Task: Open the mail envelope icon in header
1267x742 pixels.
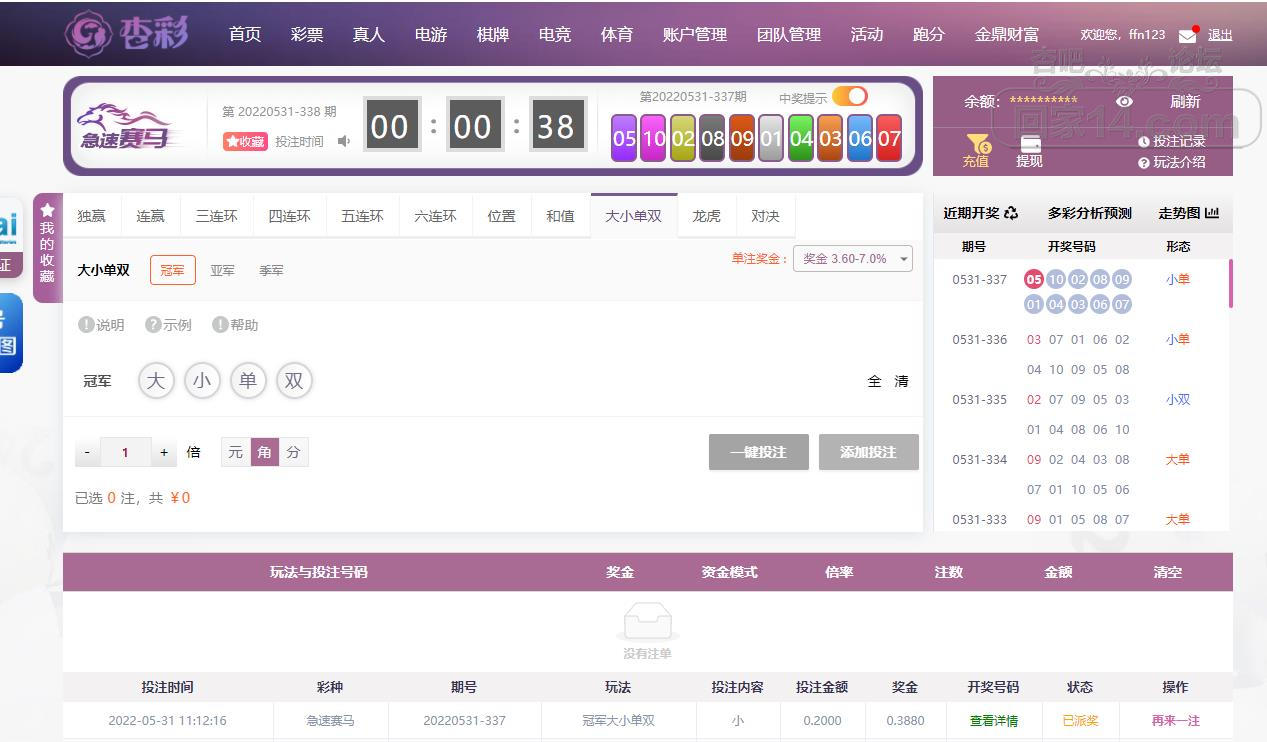Action: [1187, 35]
